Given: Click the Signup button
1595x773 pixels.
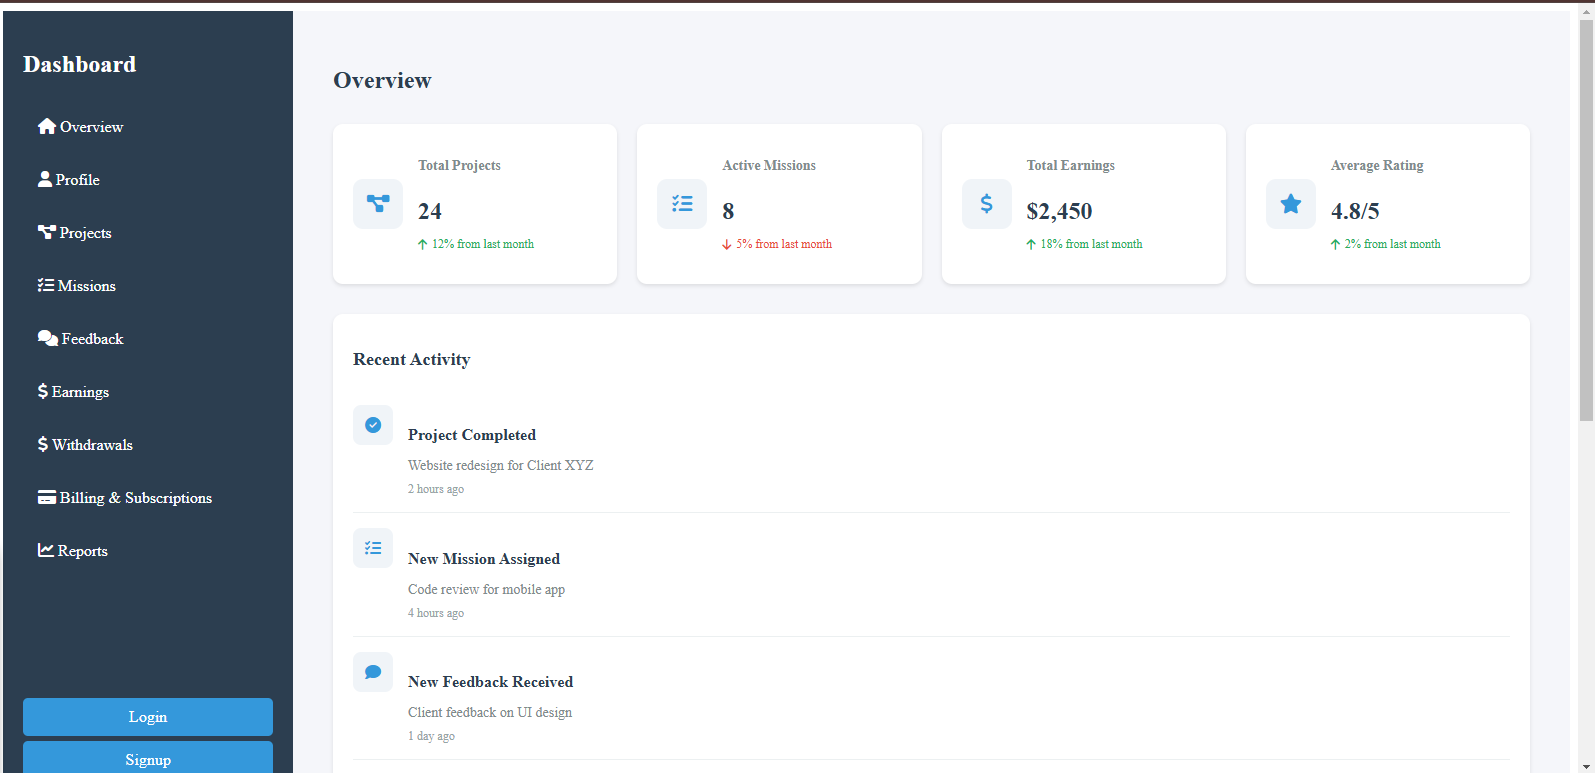Looking at the screenshot, I should coord(148,758).
